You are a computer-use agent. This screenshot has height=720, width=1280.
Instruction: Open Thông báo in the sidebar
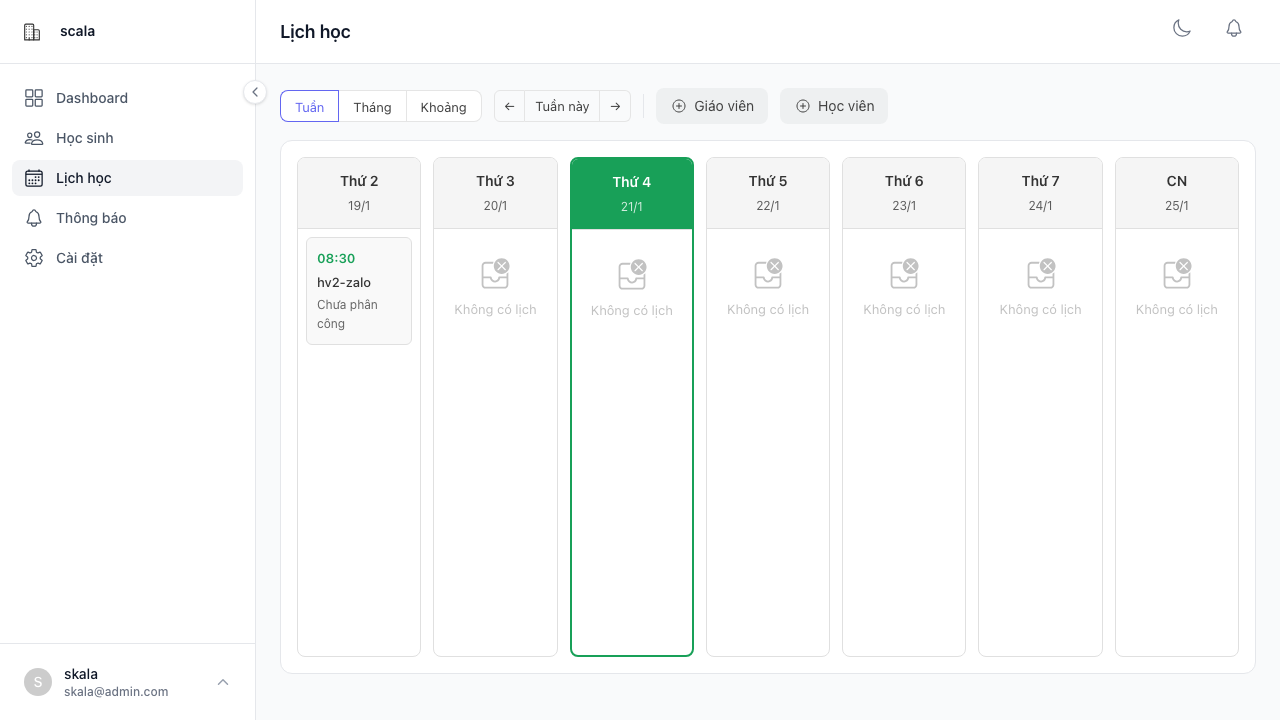tap(90, 218)
